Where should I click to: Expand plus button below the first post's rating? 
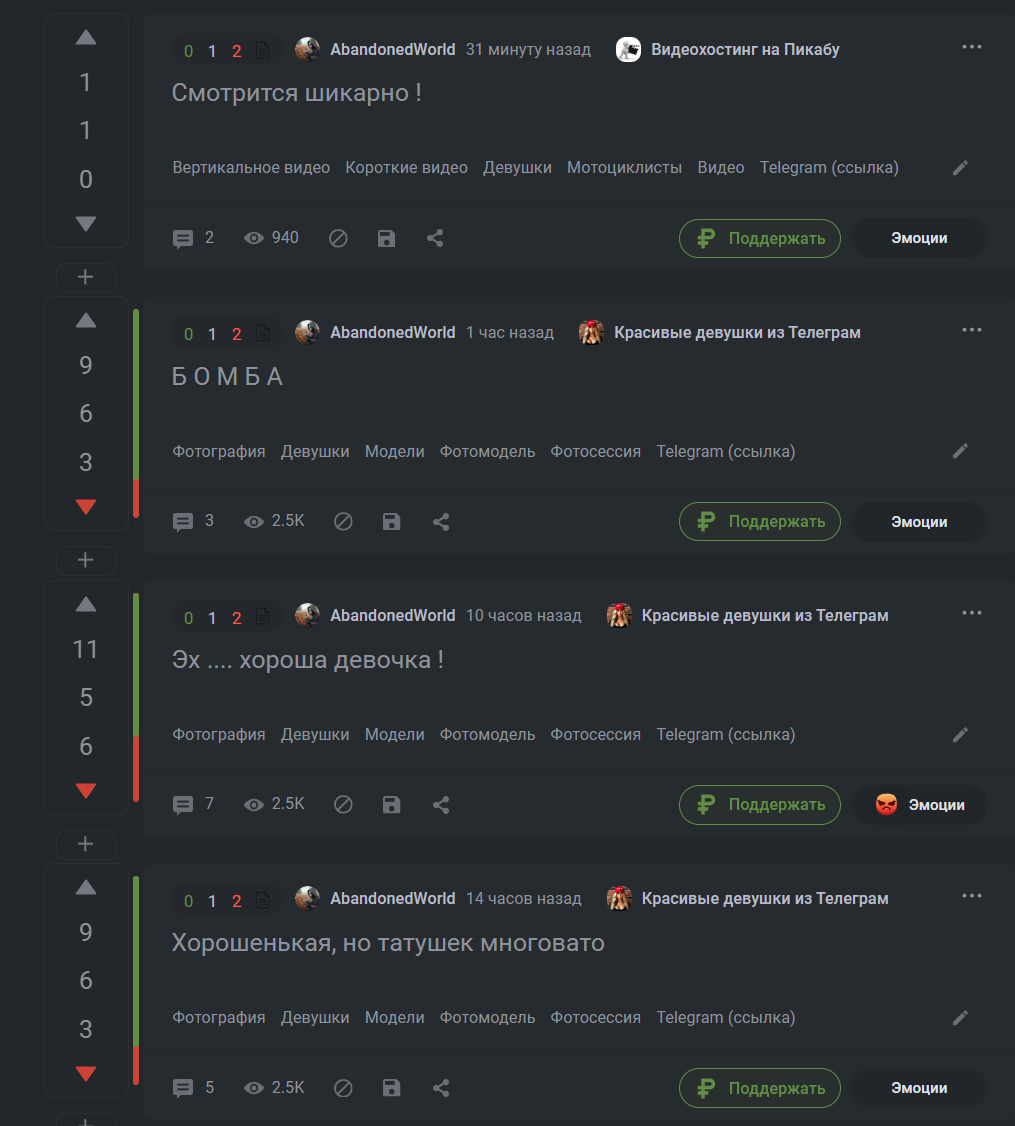(x=85, y=277)
